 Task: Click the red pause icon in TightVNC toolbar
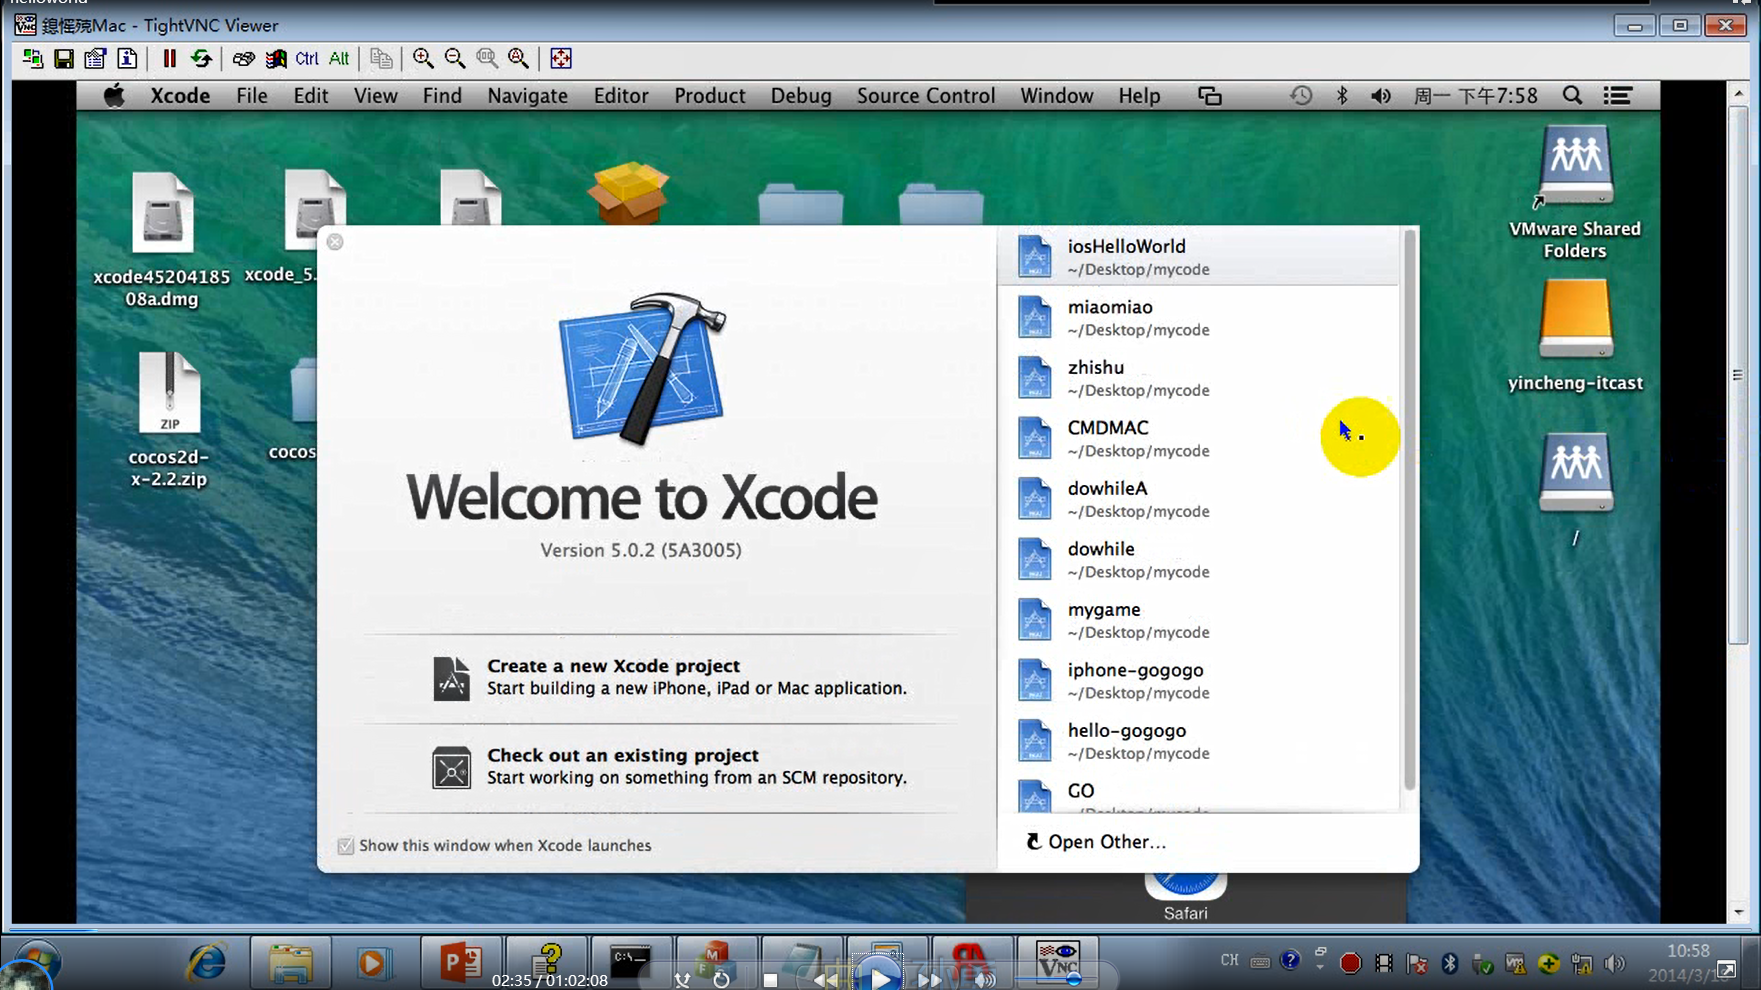click(169, 59)
